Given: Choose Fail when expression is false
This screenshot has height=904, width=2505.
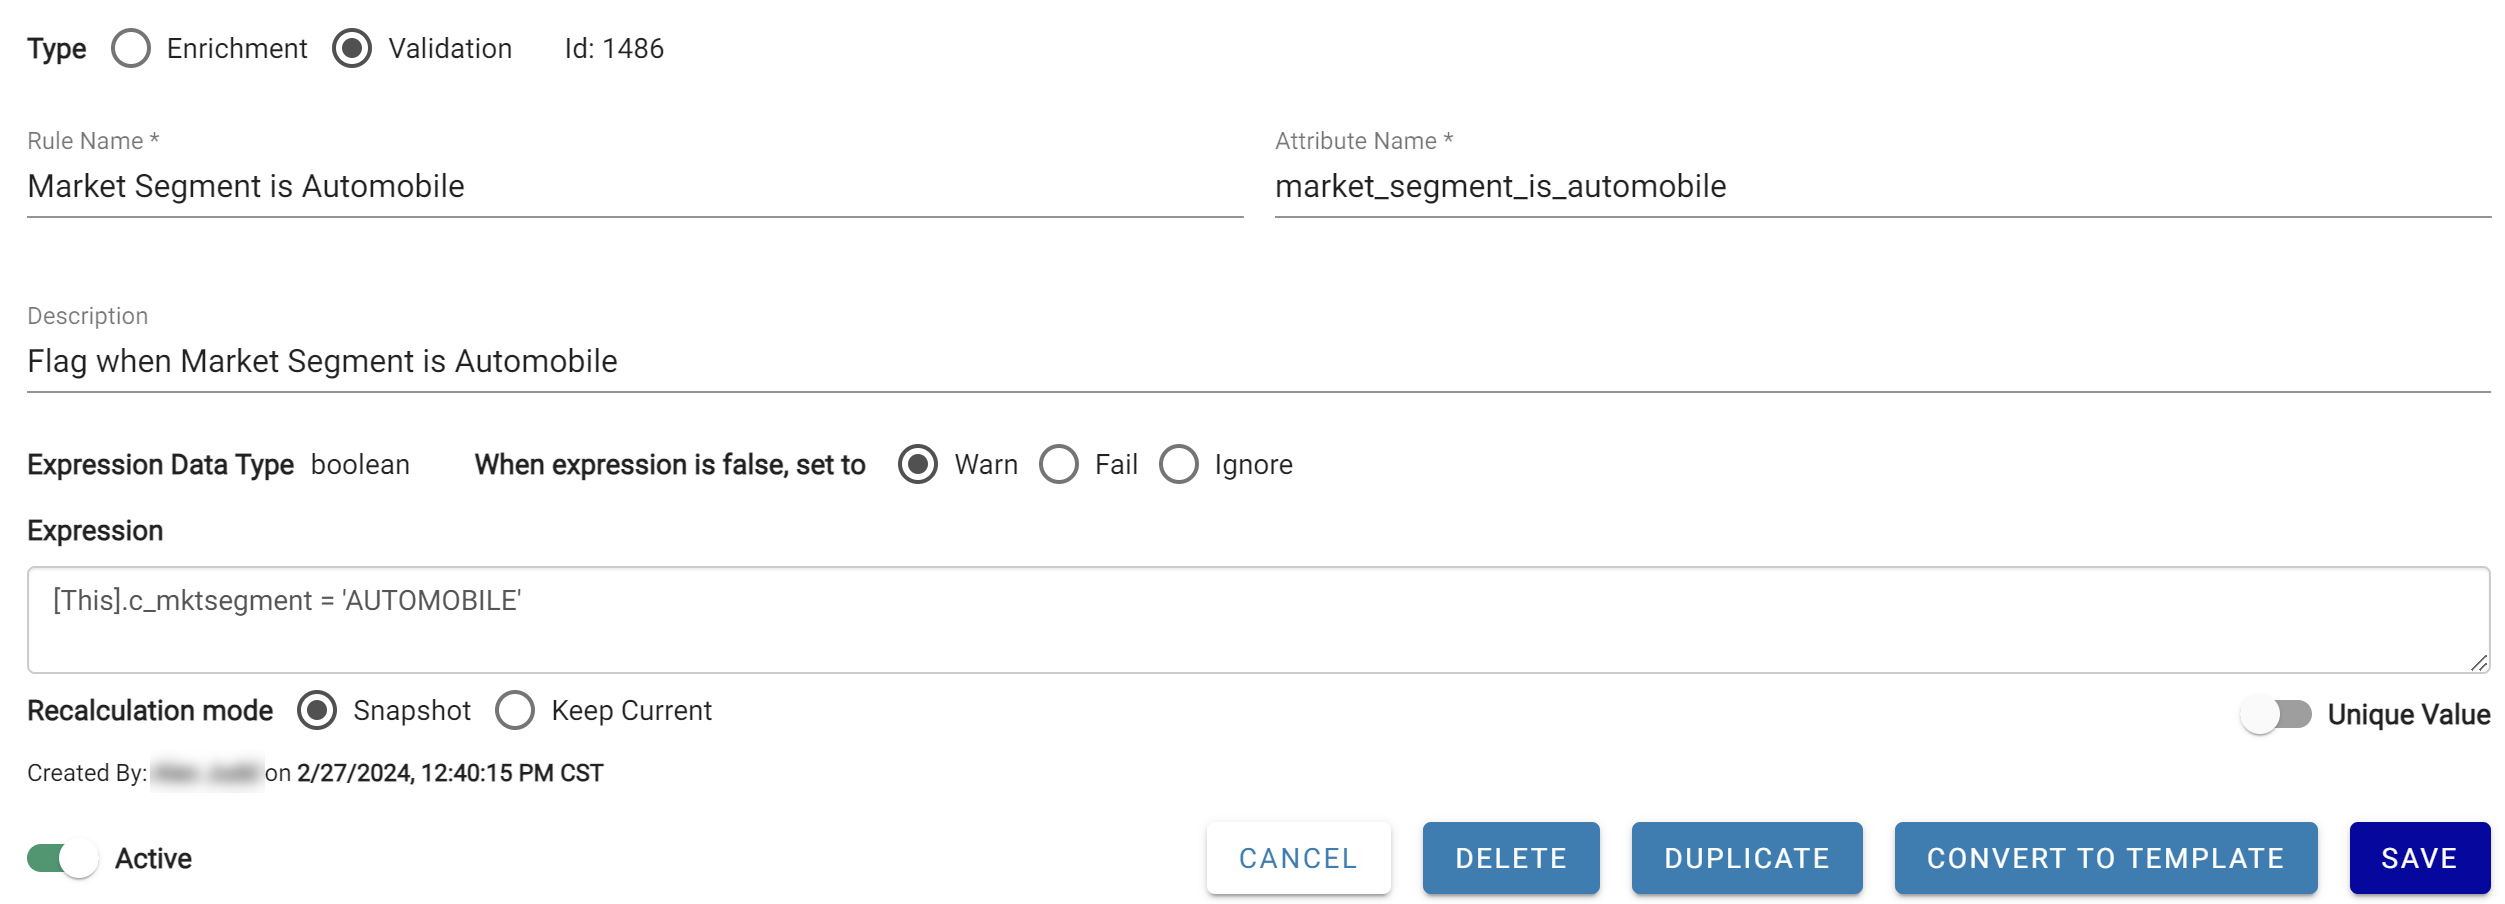Looking at the screenshot, I should click(1059, 464).
